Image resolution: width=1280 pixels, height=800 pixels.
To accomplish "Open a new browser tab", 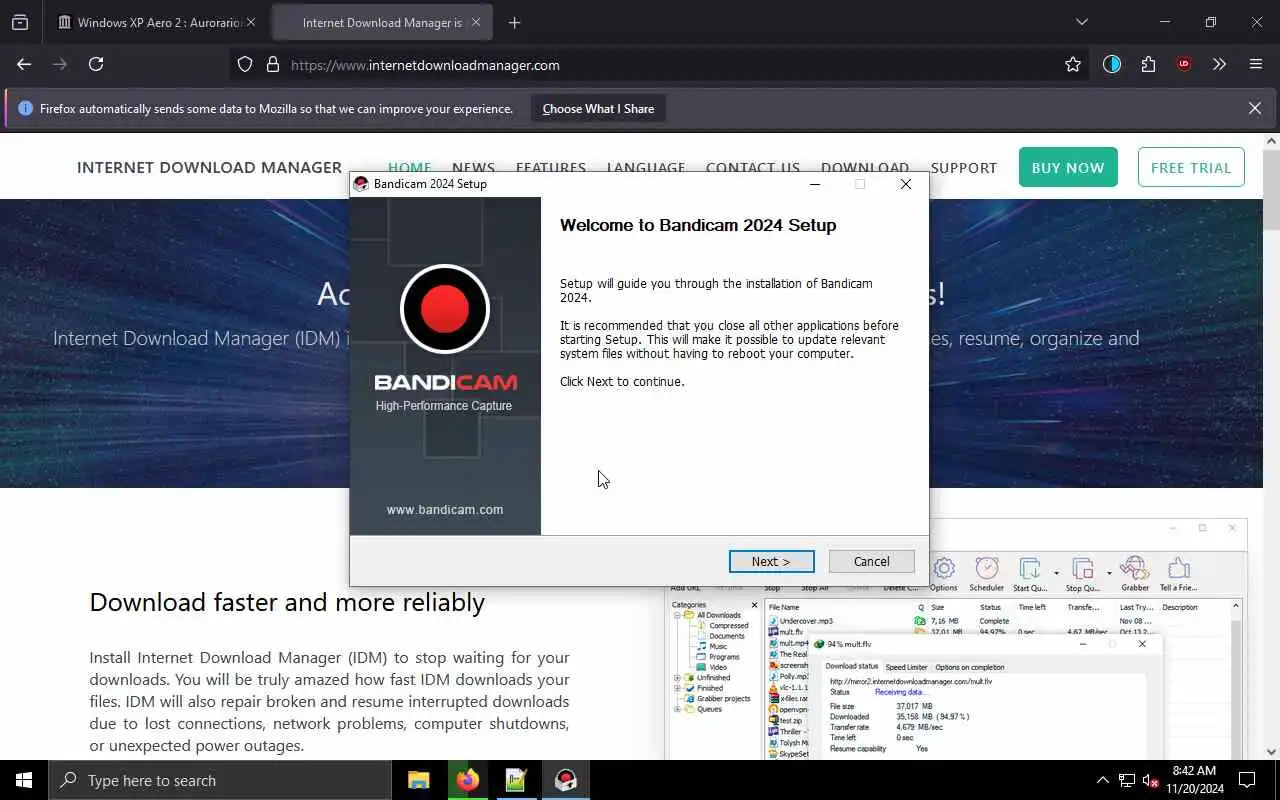I will tap(514, 22).
